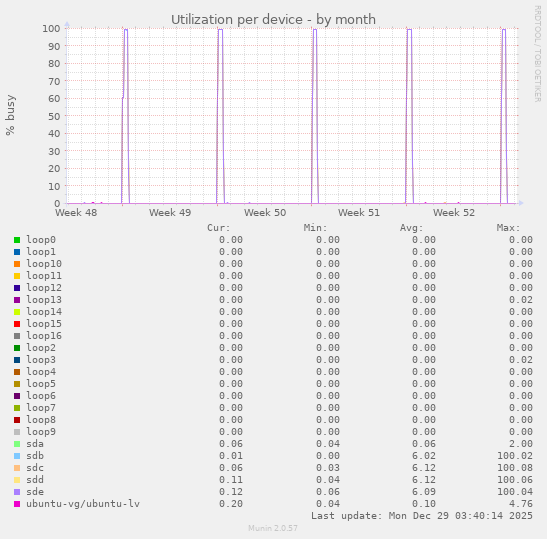Click the 'Avg:' column header

click(x=412, y=228)
